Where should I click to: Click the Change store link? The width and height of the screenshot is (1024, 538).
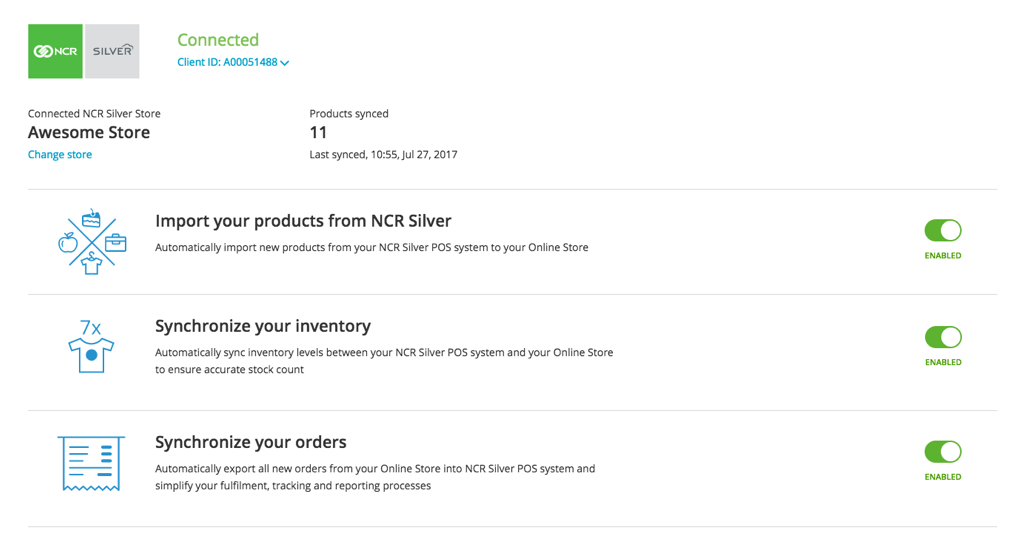pyautogui.click(x=59, y=155)
